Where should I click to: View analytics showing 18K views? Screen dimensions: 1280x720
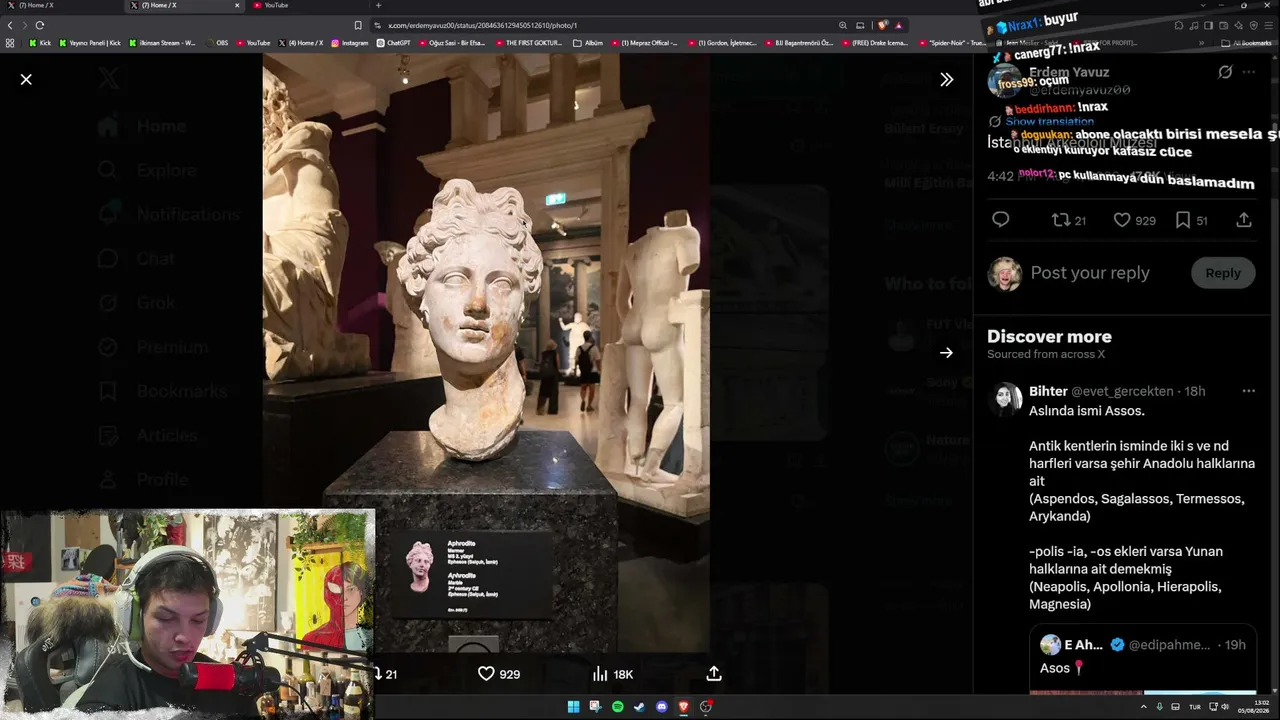coord(612,674)
